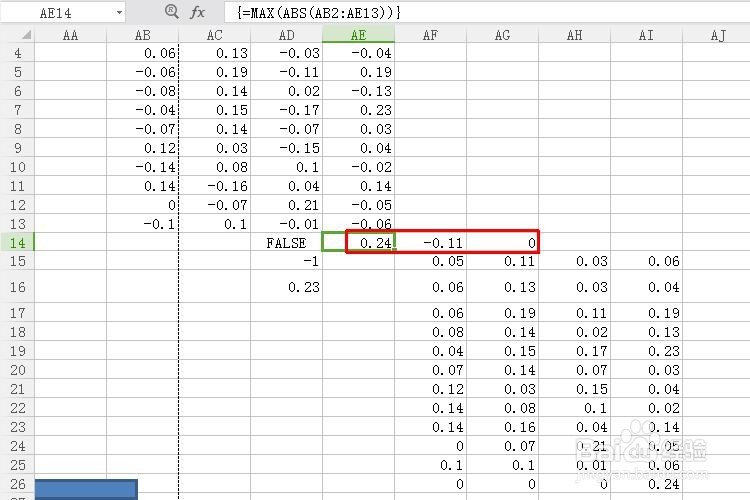The height and width of the screenshot is (500, 750).
Task: Click cell AB13 showing -0.1
Action: pyautogui.click(x=143, y=223)
